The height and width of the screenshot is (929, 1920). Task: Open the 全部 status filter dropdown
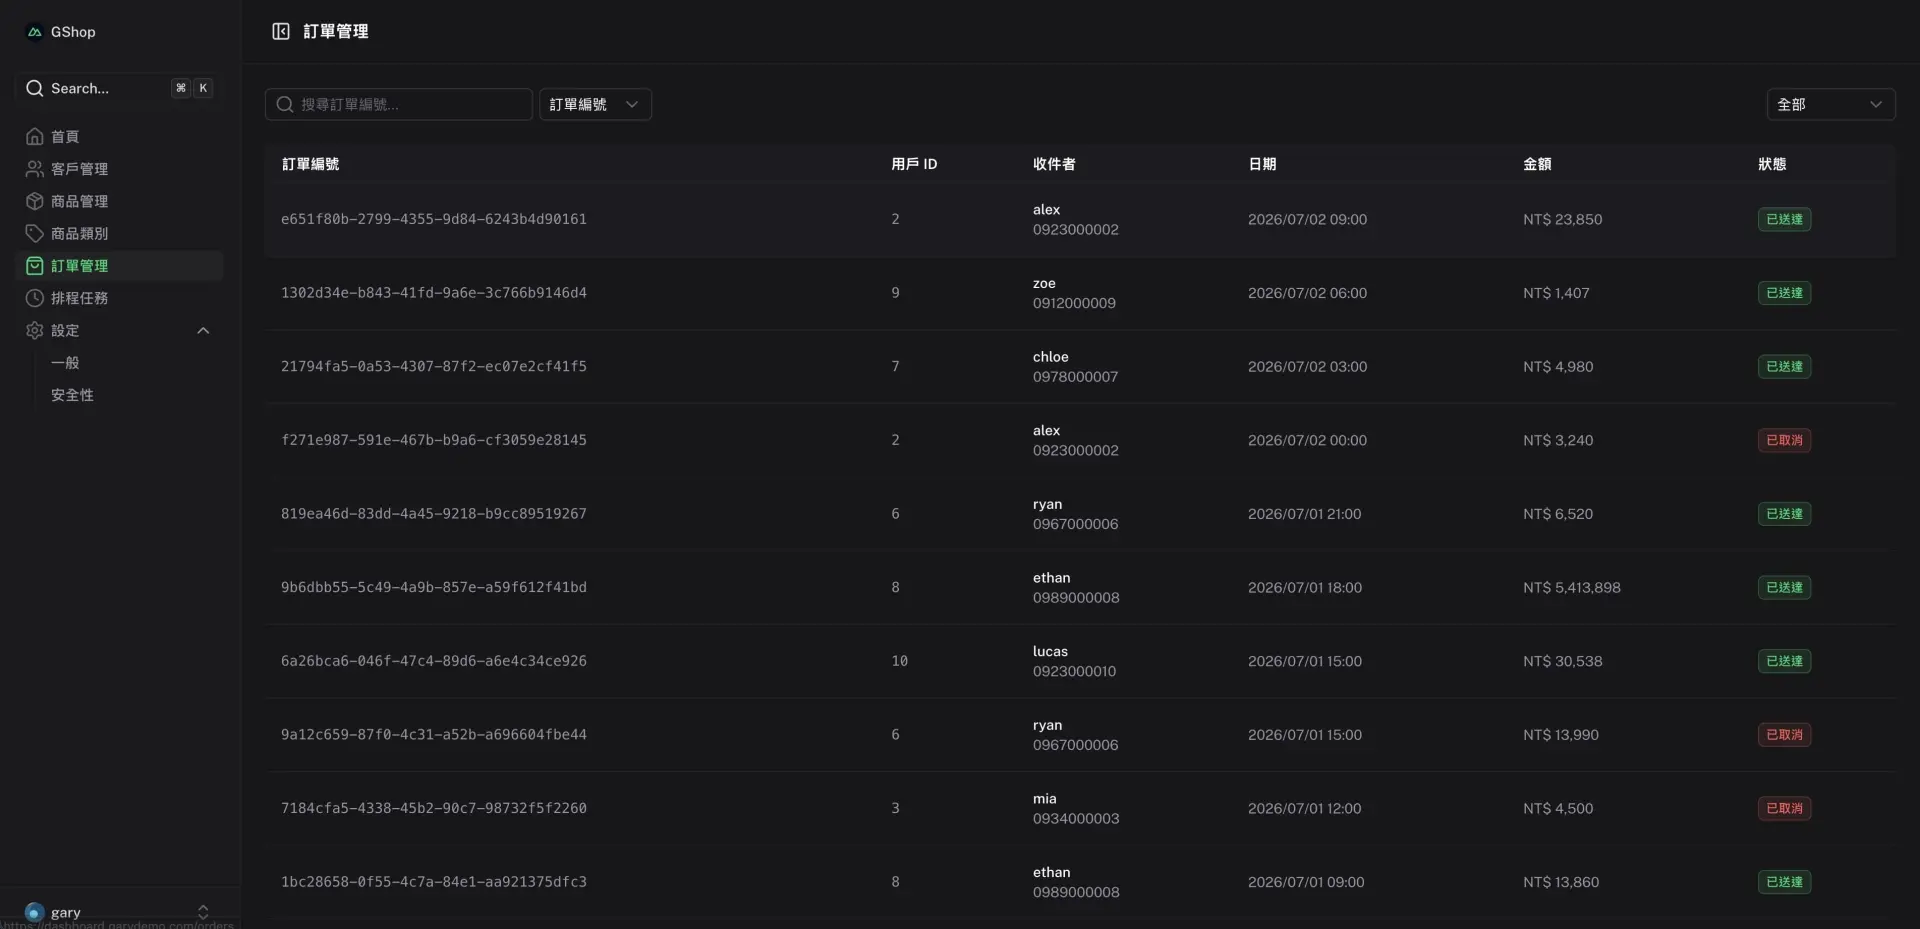click(1830, 104)
